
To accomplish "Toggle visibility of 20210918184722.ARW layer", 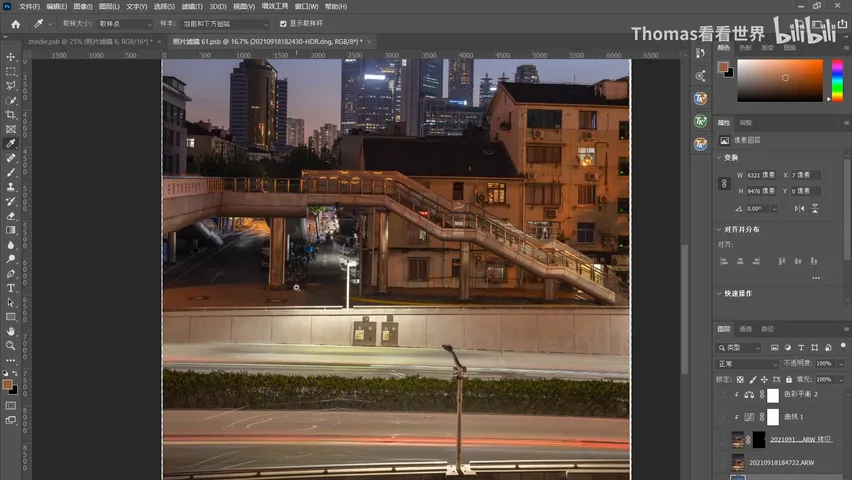I will pos(721,463).
